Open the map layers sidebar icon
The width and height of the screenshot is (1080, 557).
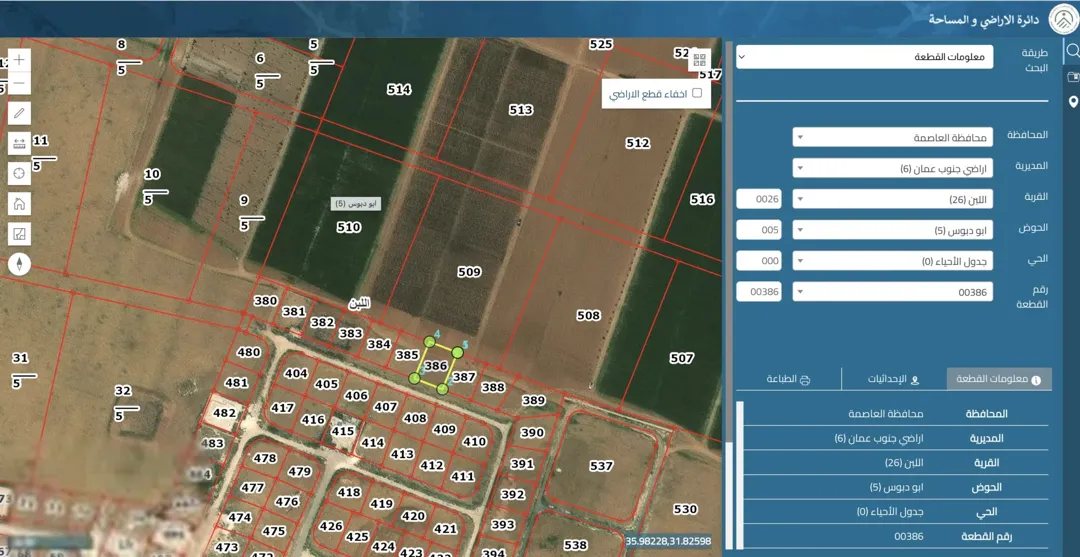pos(1072,76)
